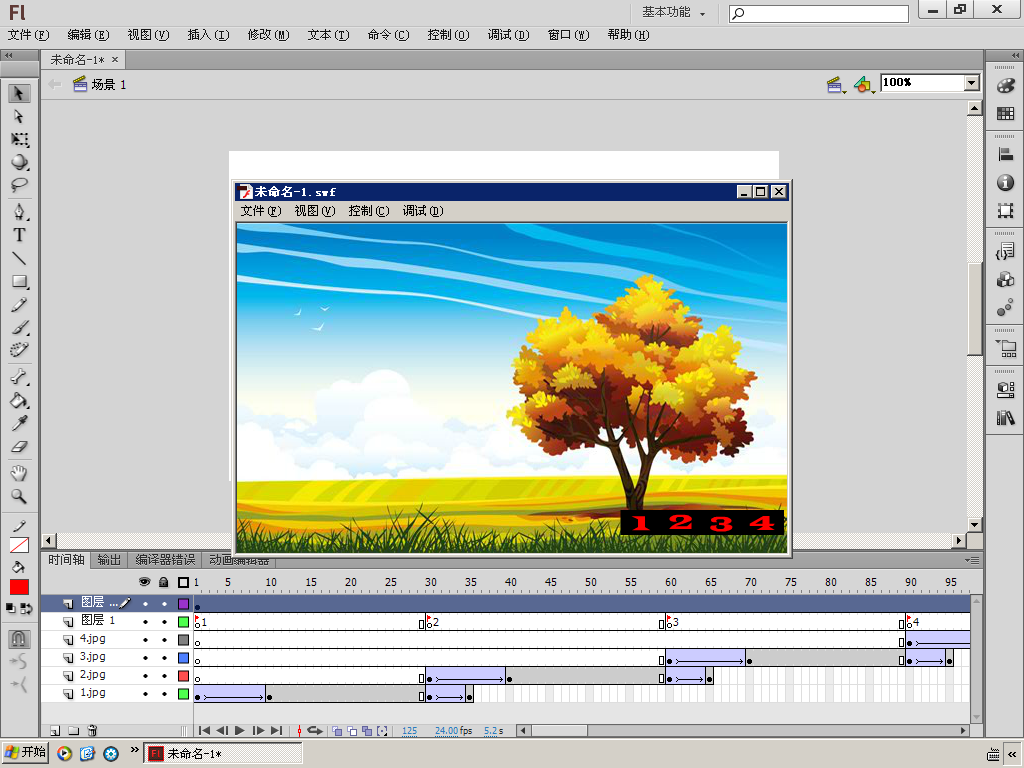Screen dimensions: 1024x768
Task: Open the 修改 menu in the menu bar
Action: pyautogui.click(x=267, y=35)
